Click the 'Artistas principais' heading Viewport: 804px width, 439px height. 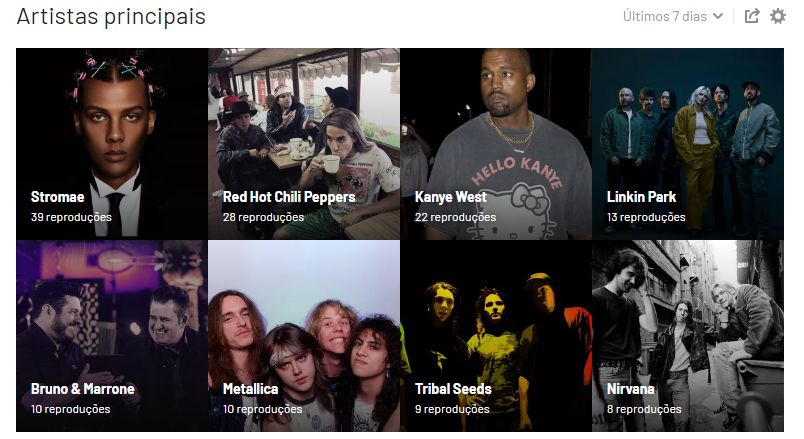coord(111,16)
